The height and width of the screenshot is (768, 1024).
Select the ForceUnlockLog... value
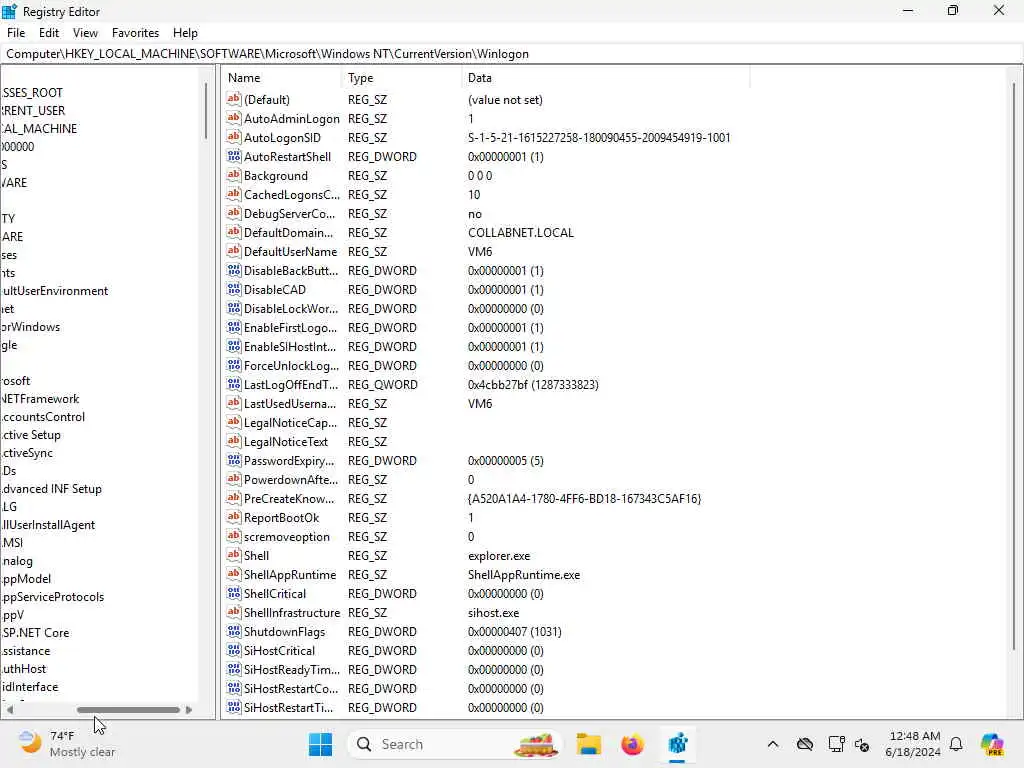291,366
